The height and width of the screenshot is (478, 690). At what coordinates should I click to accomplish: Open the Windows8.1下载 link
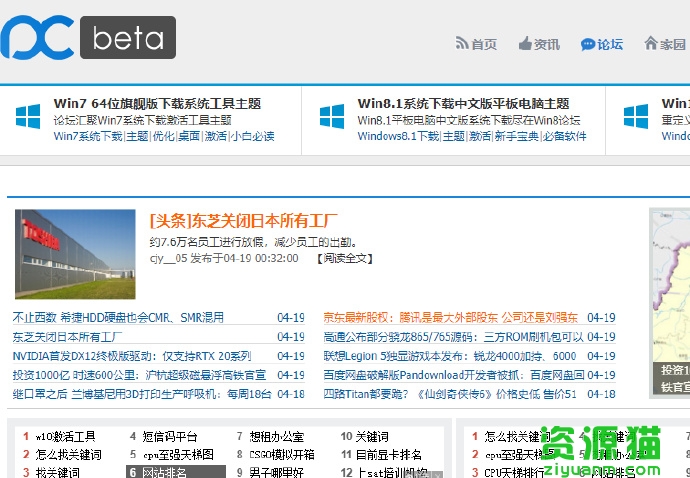pos(398,136)
